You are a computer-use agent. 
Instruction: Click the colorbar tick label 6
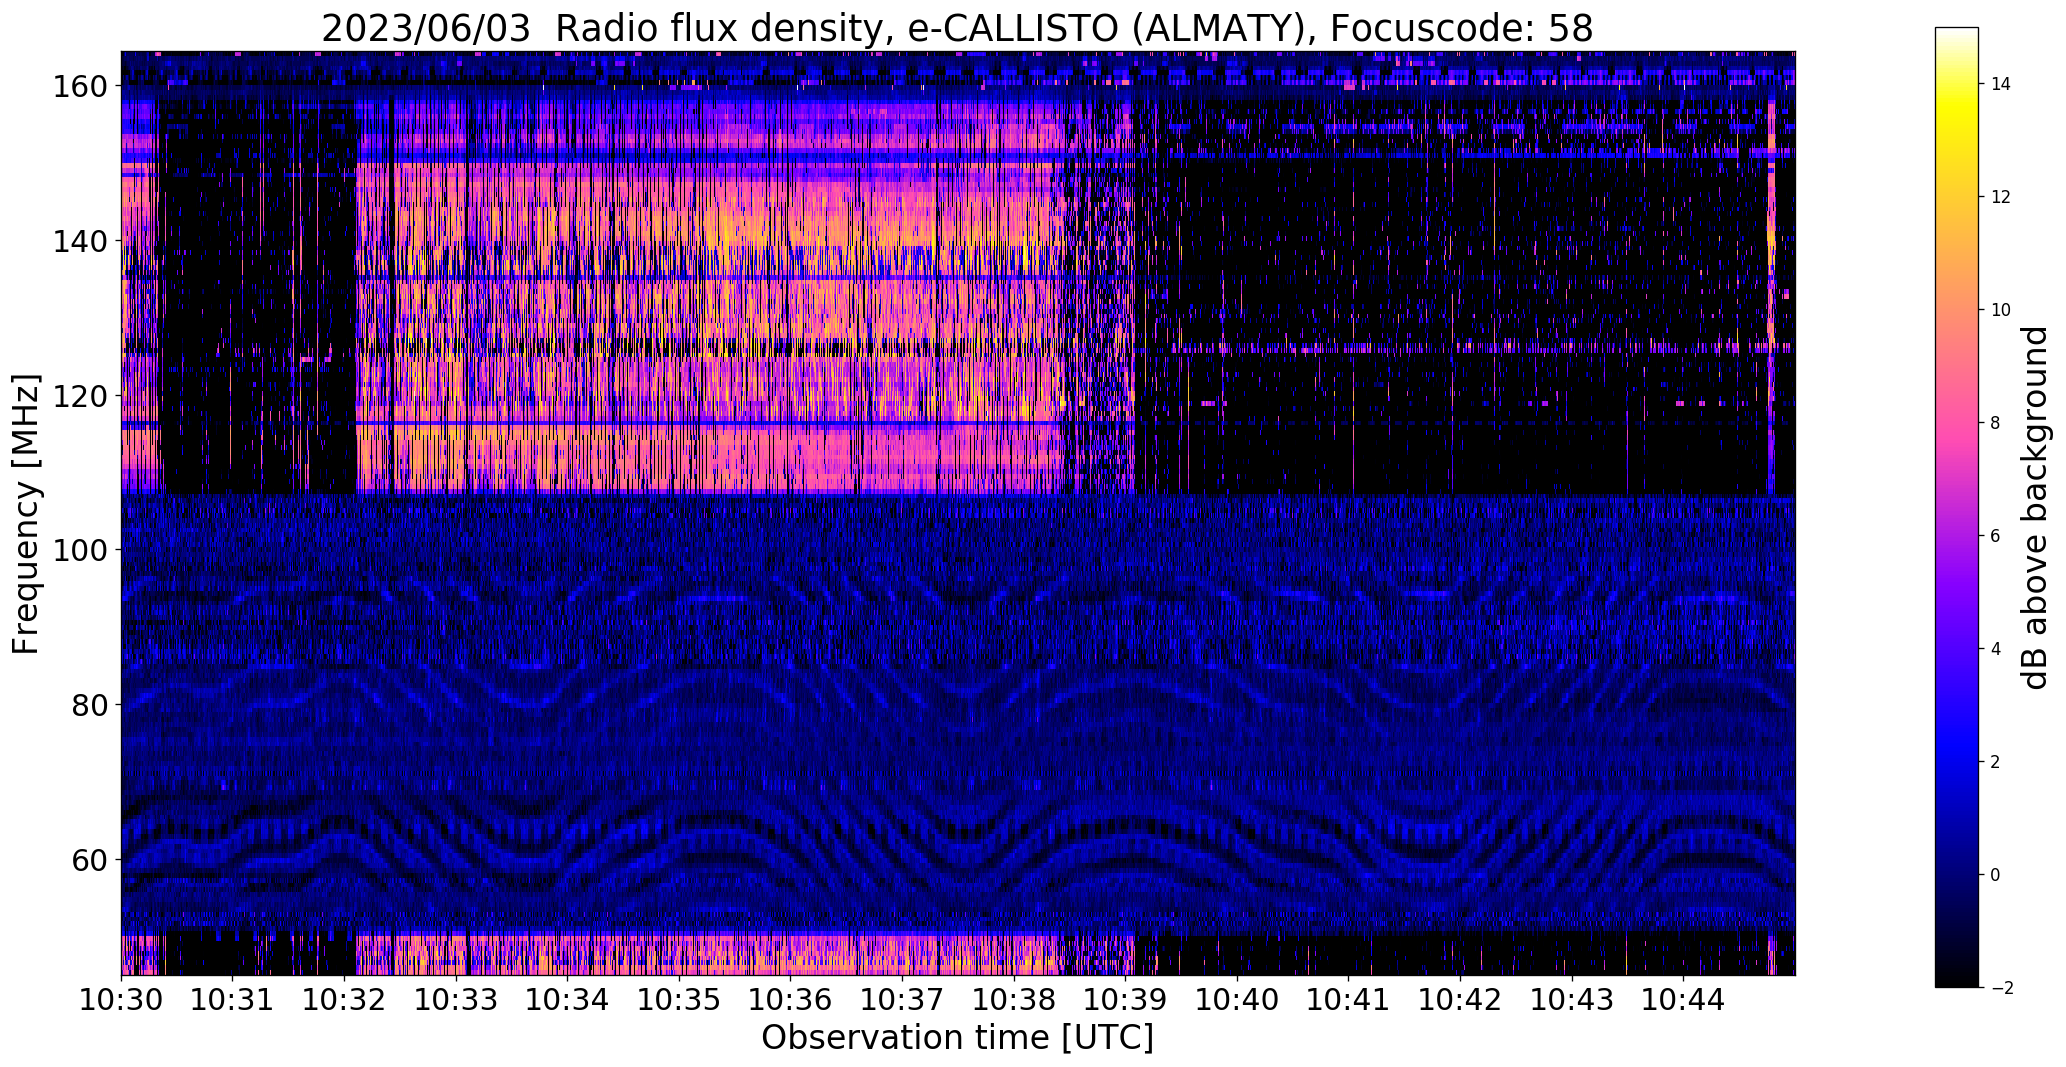click(1996, 536)
